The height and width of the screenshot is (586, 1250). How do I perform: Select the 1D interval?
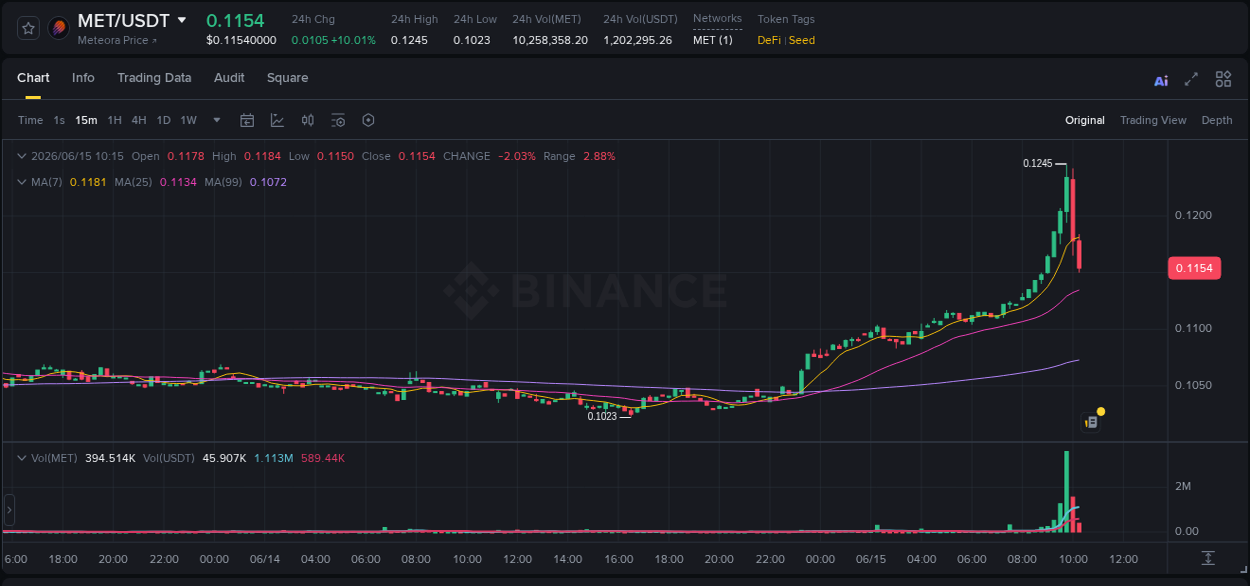point(163,120)
